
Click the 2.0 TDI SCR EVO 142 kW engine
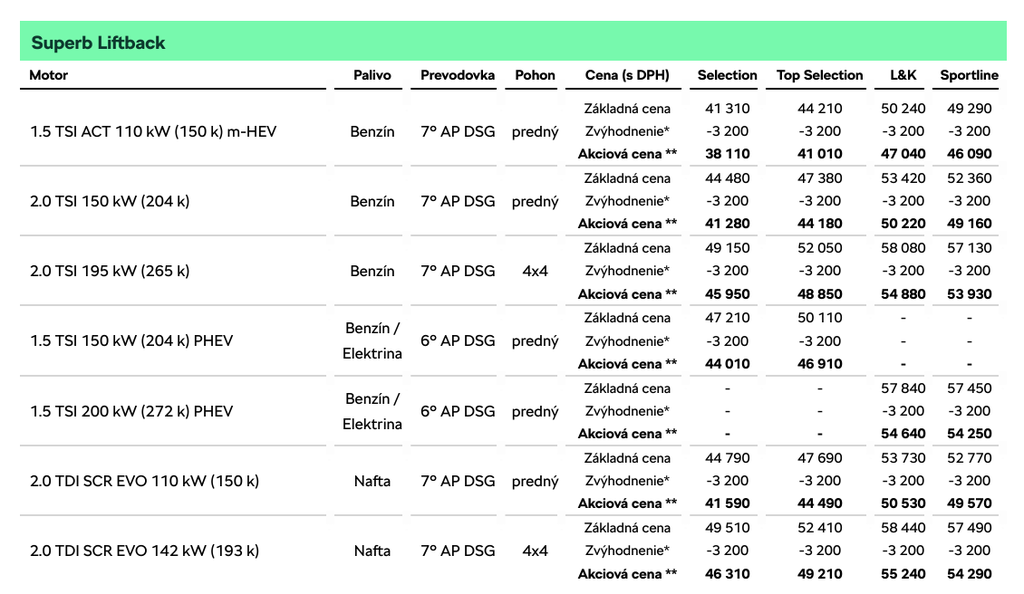[x=144, y=551]
